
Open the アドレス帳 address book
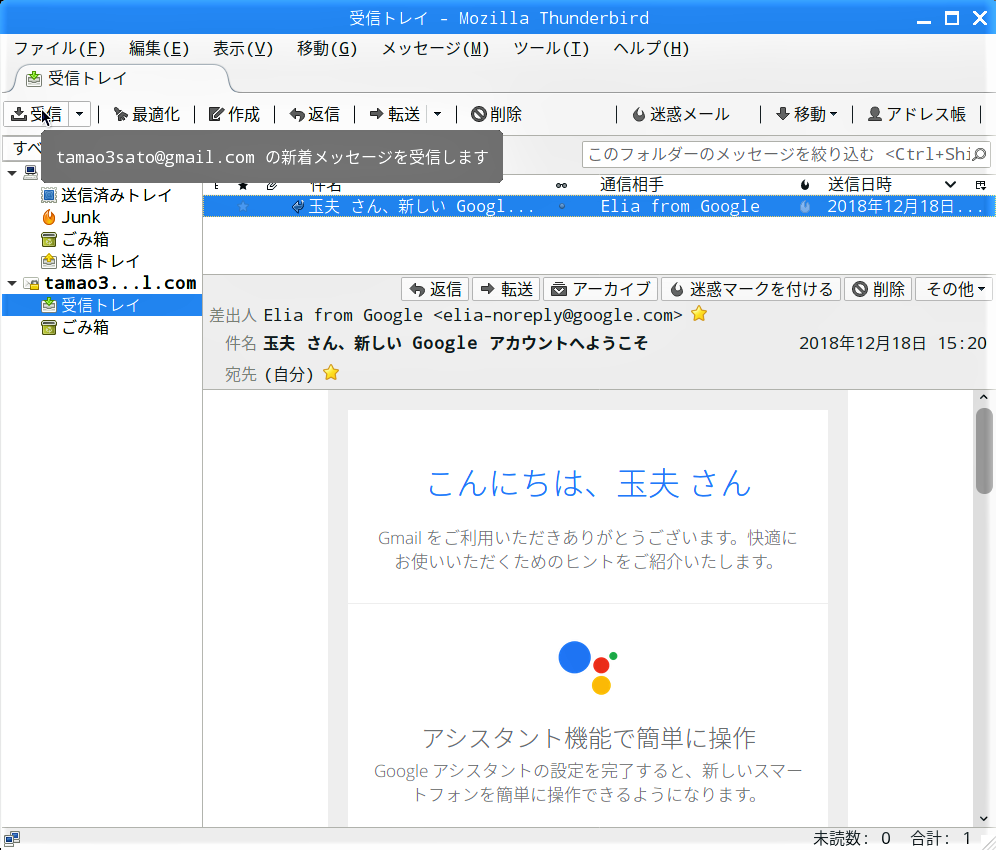pyautogui.click(x=917, y=114)
